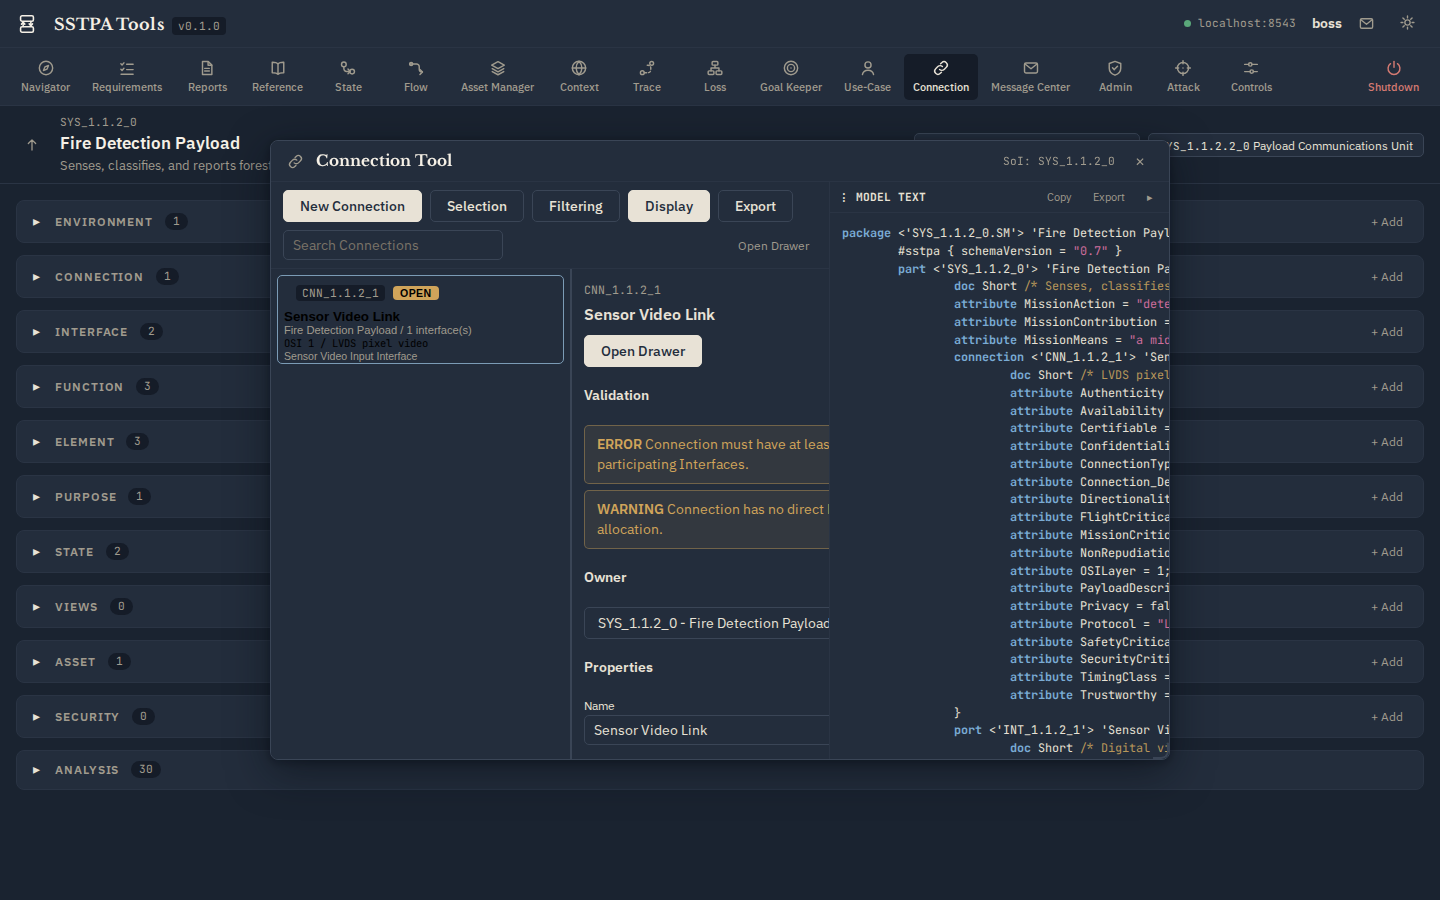Open the State tool
1440x900 pixels.
[x=348, y=76]
